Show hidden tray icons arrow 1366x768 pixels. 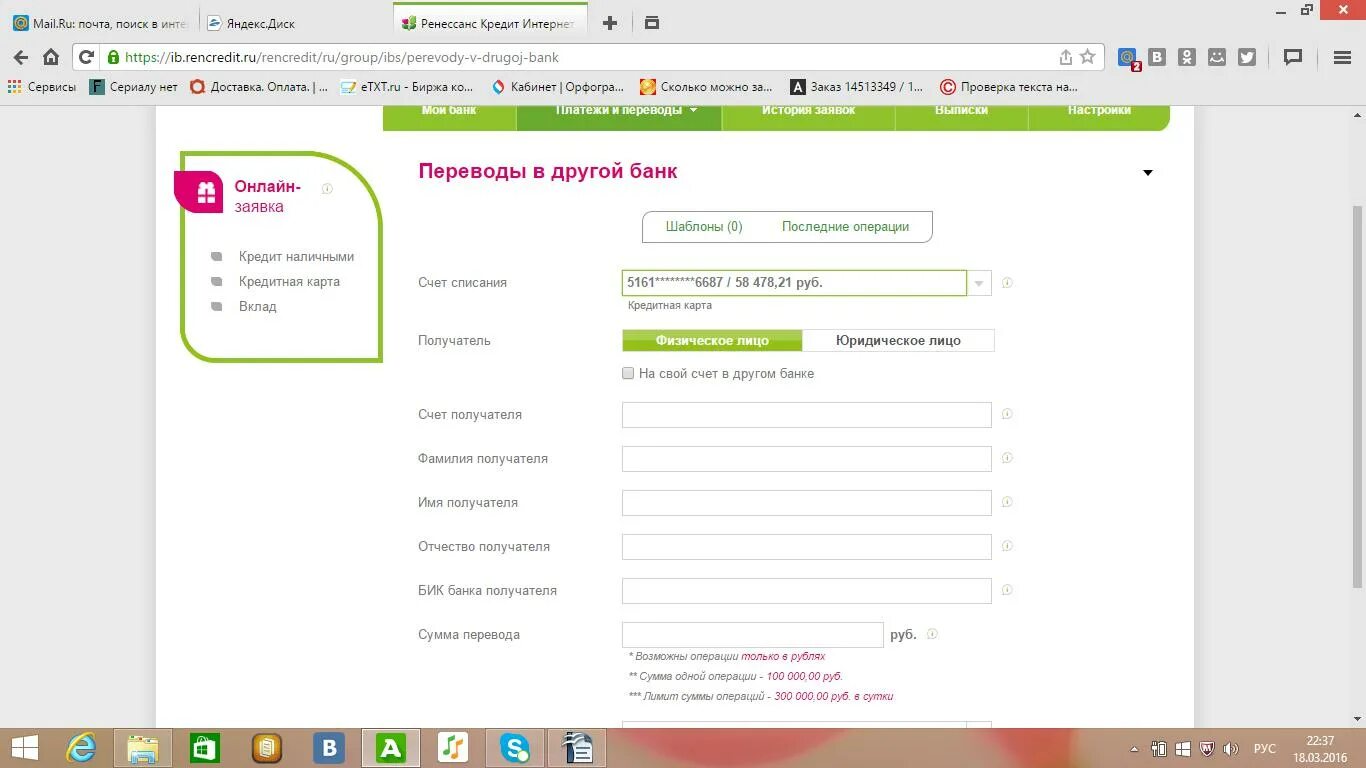(1134, 749)
